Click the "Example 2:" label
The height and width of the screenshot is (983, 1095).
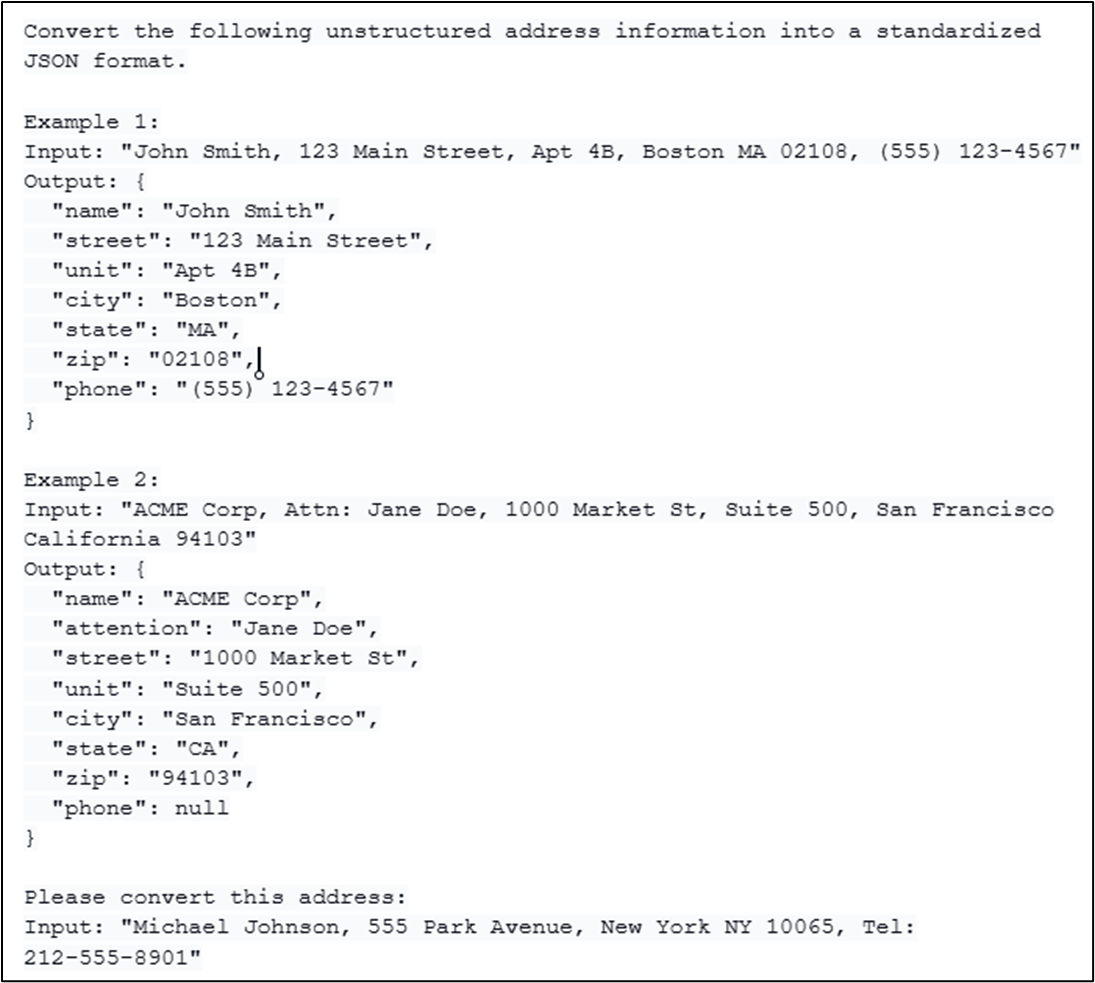tap(91, 480)
